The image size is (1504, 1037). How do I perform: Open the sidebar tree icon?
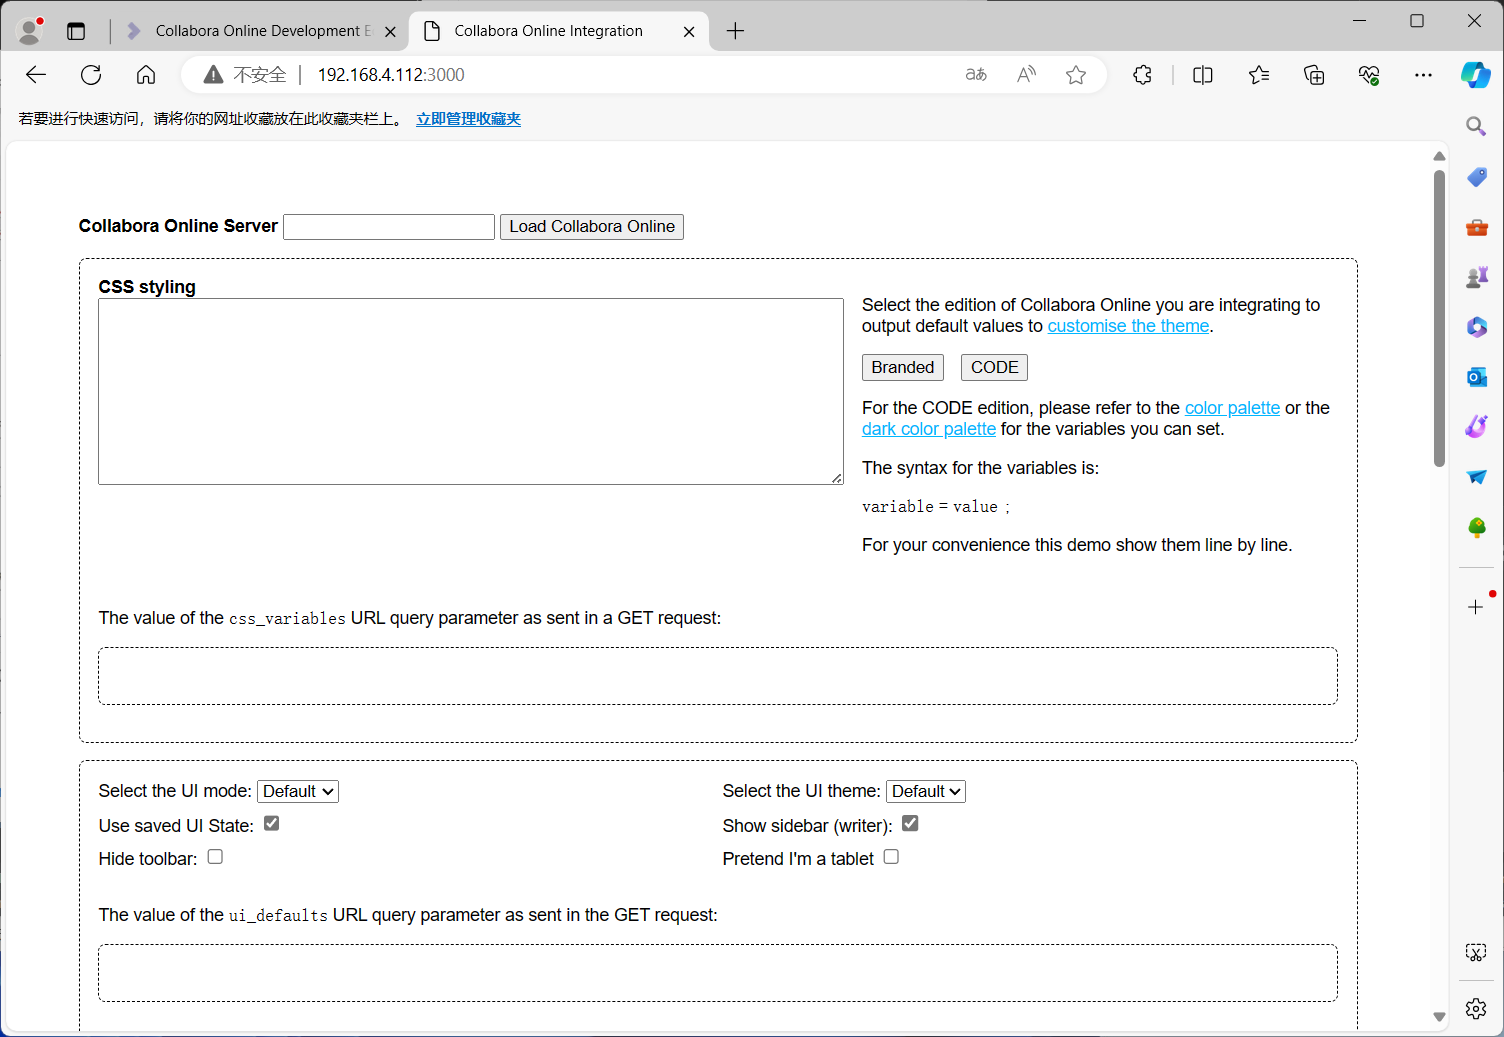pyautogui.click(x=1476, y=527)
